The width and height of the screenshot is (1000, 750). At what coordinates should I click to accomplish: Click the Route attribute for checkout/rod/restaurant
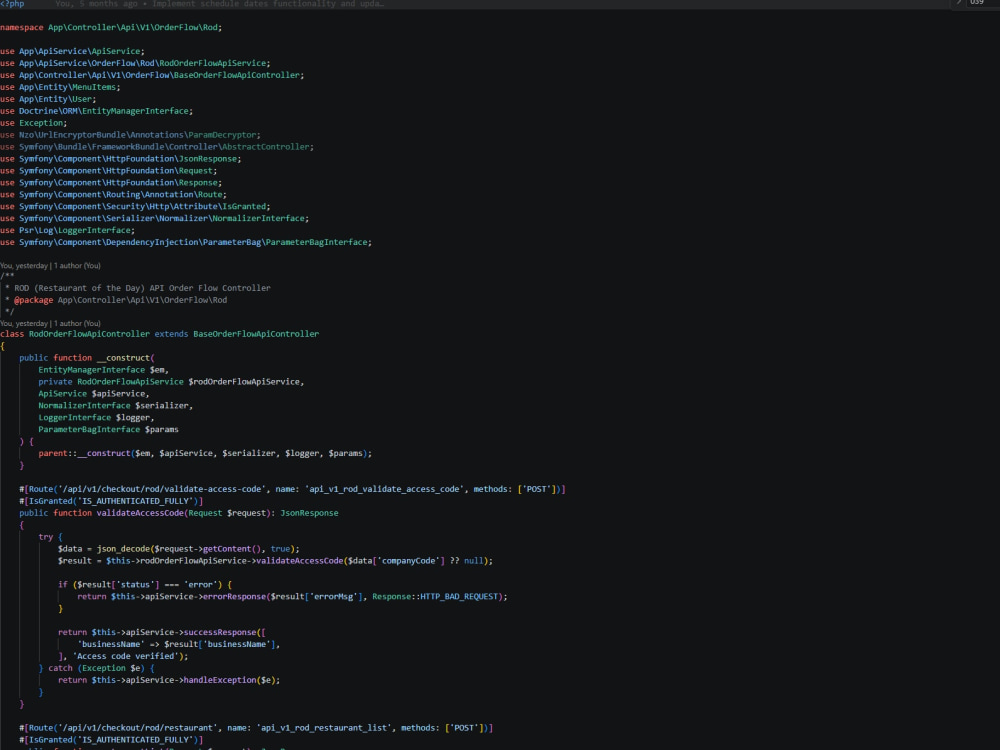click(x=256, y=728)
